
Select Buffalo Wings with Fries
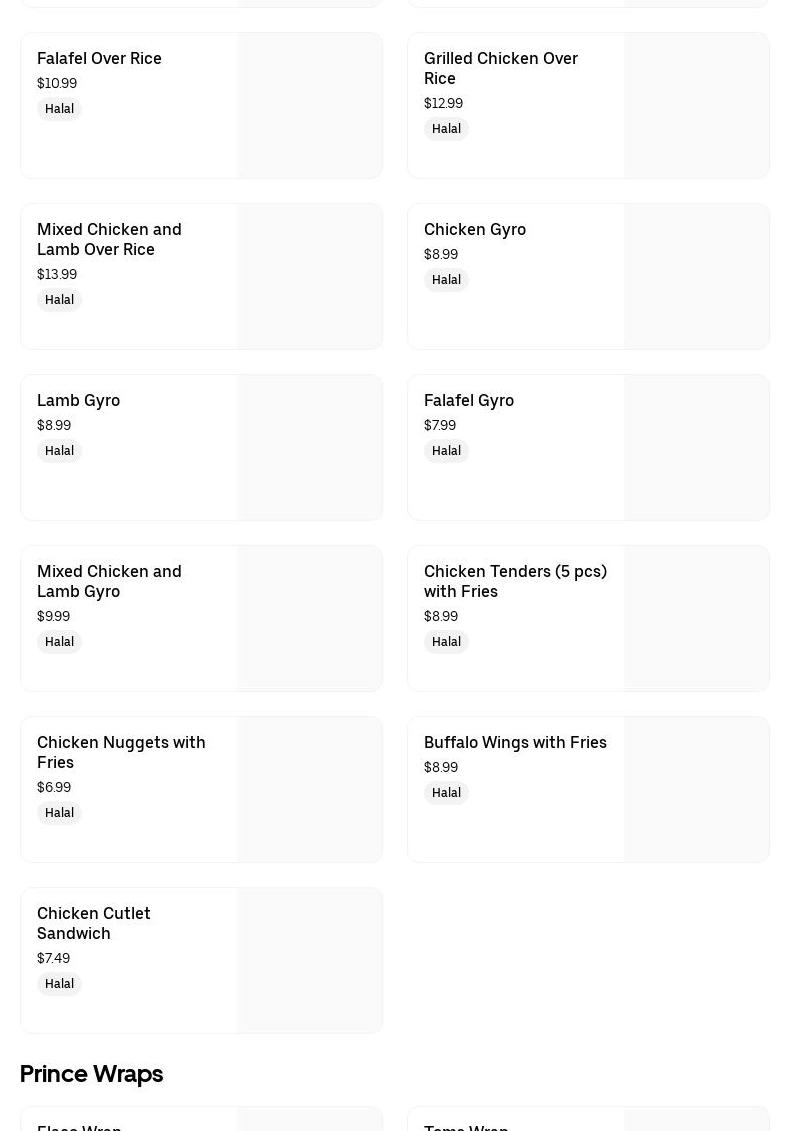[515, 743]
